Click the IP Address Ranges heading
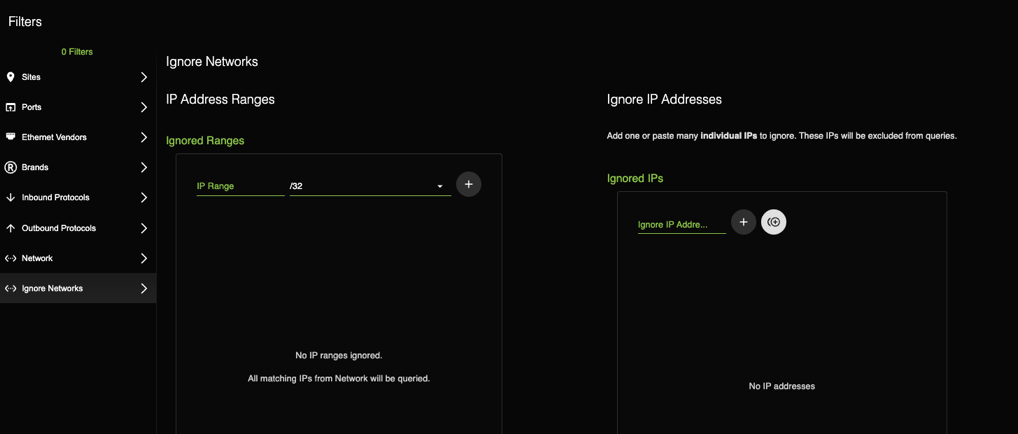 [x=221, y=99]
